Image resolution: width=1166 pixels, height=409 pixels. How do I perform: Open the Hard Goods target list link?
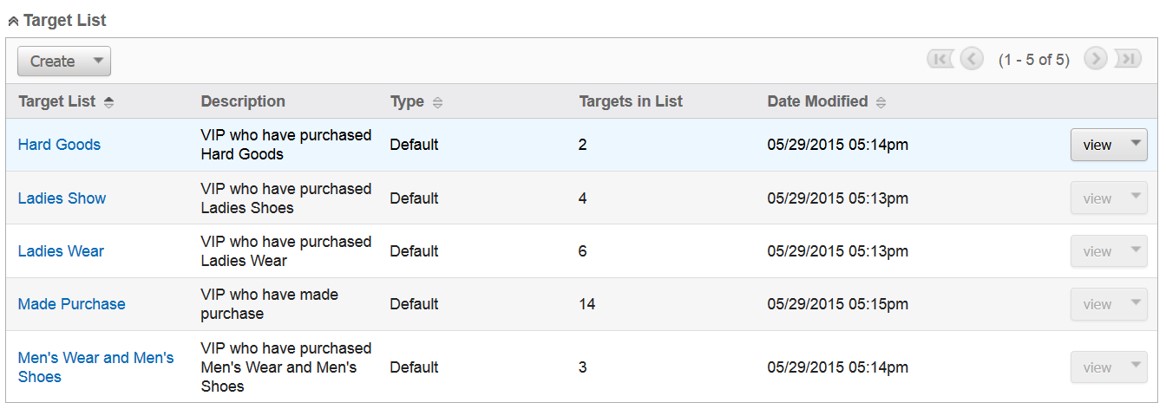59,145
